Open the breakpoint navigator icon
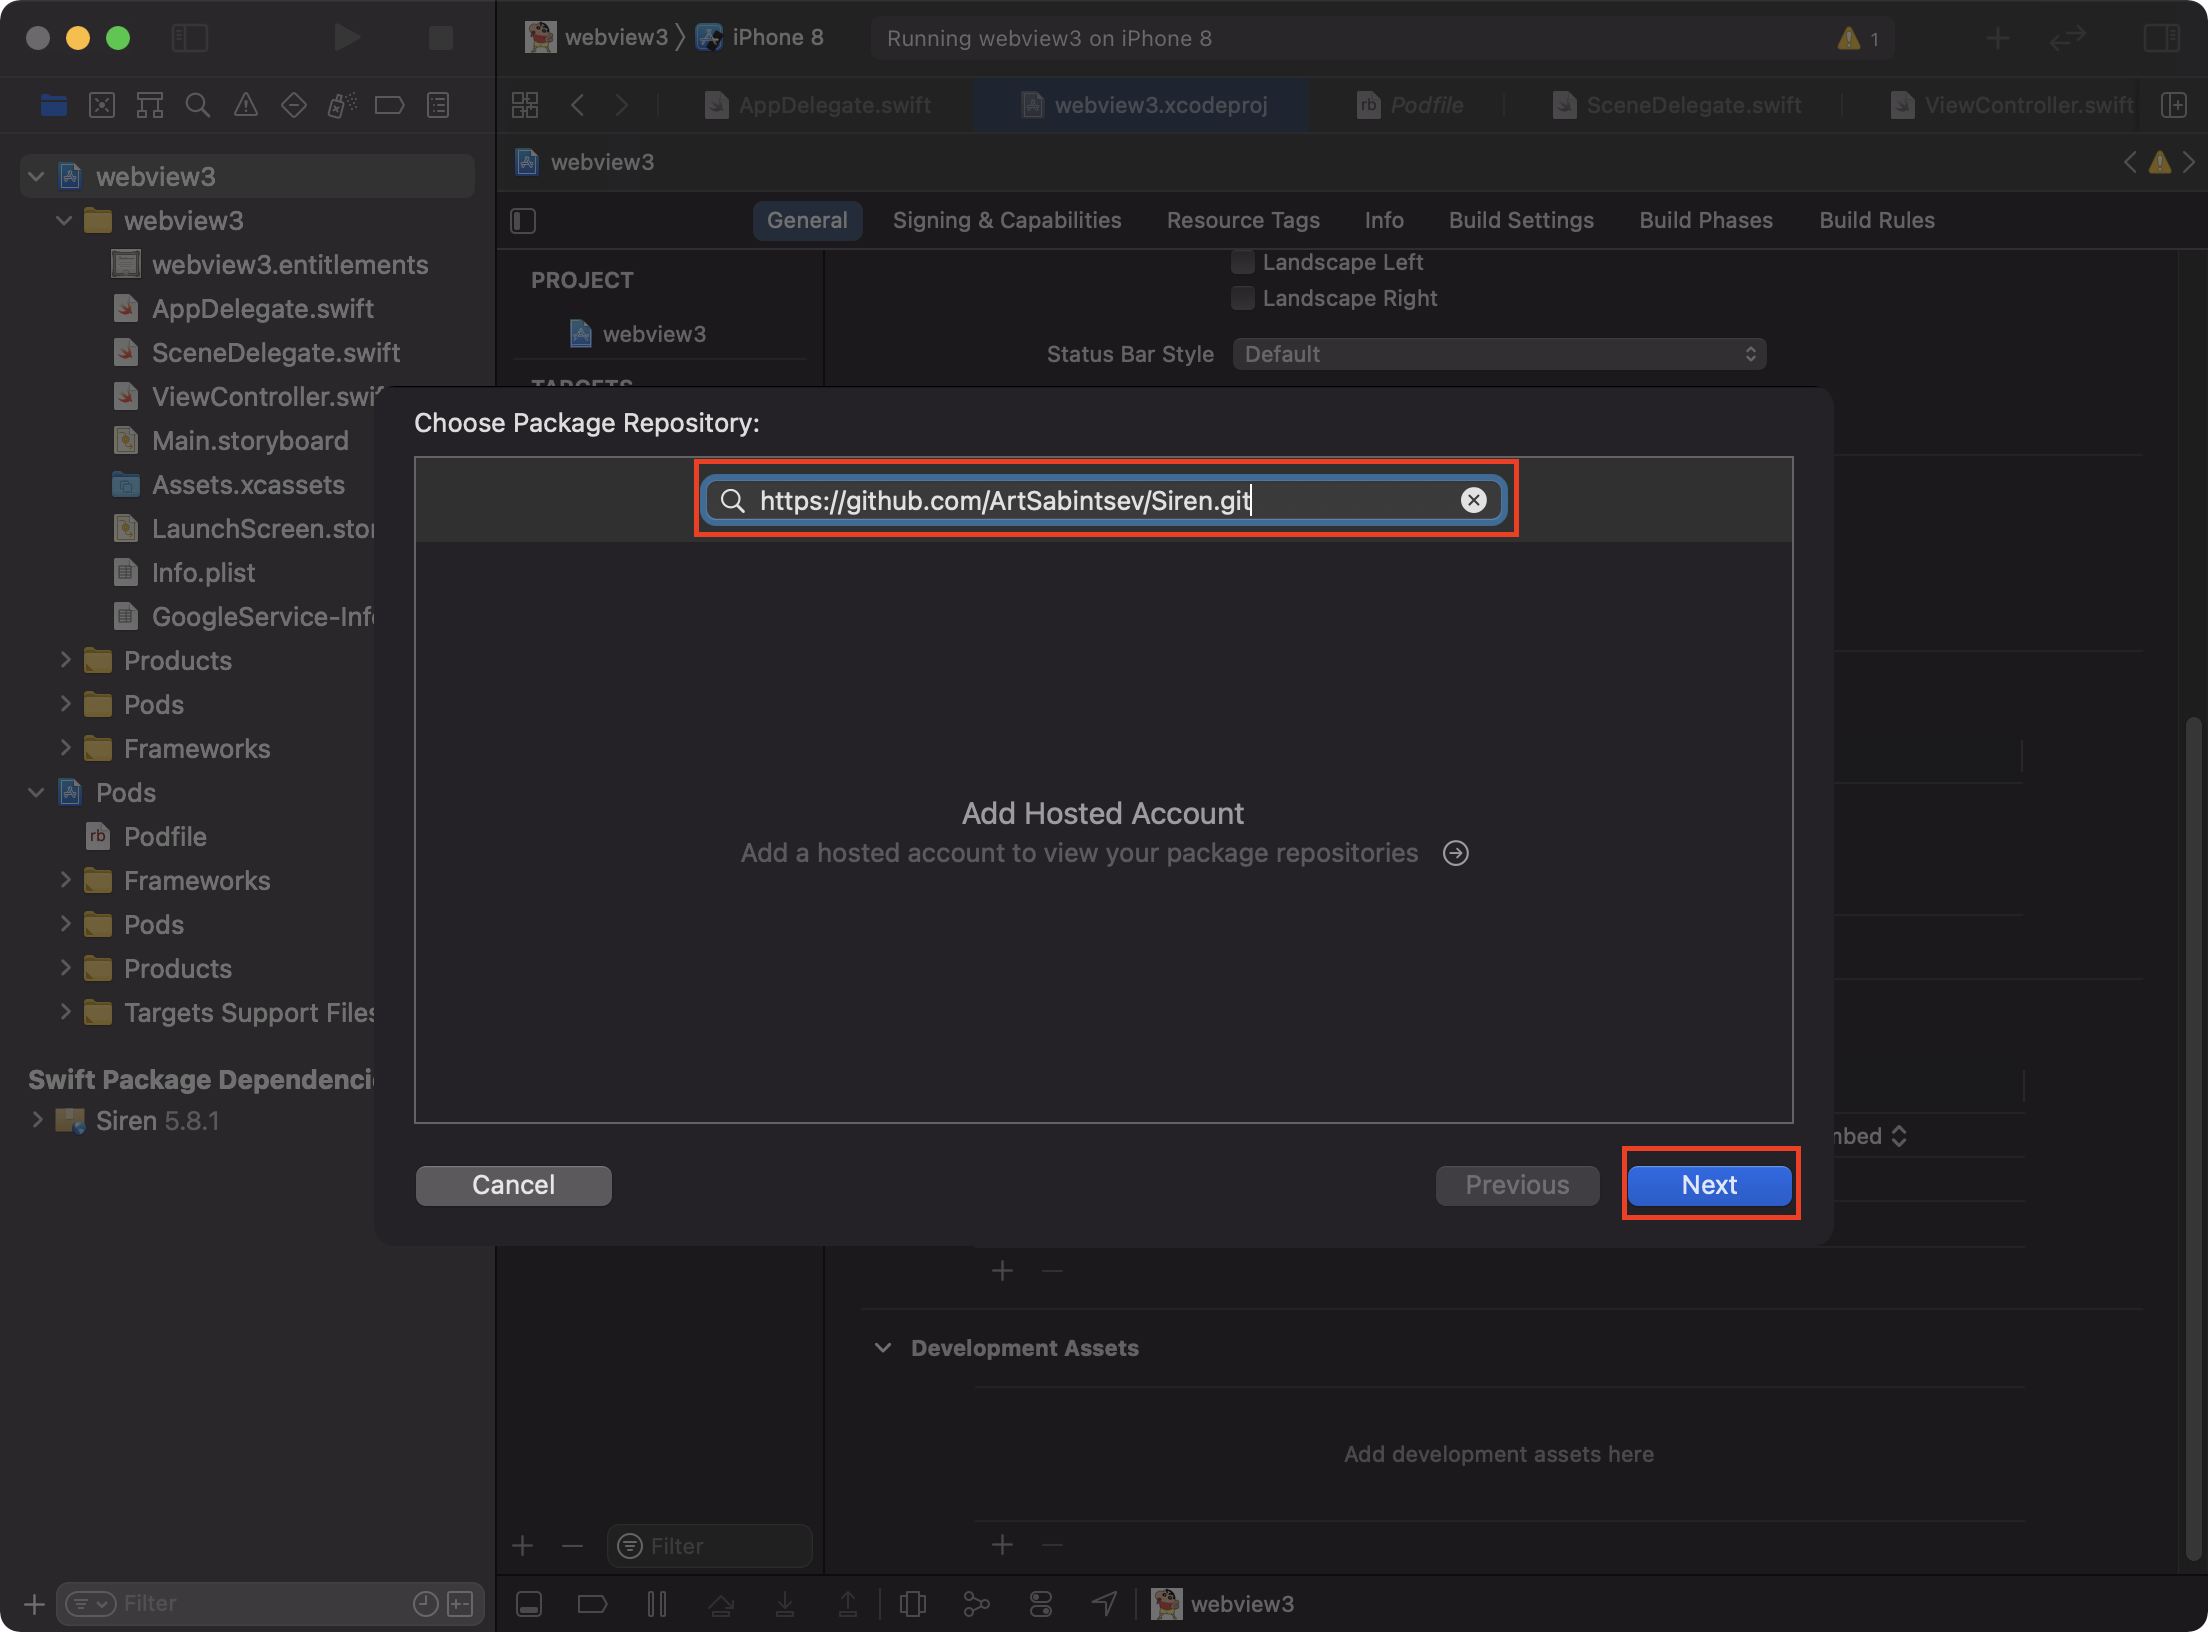Viewport: 2208px width, 1632px height. 389,105
